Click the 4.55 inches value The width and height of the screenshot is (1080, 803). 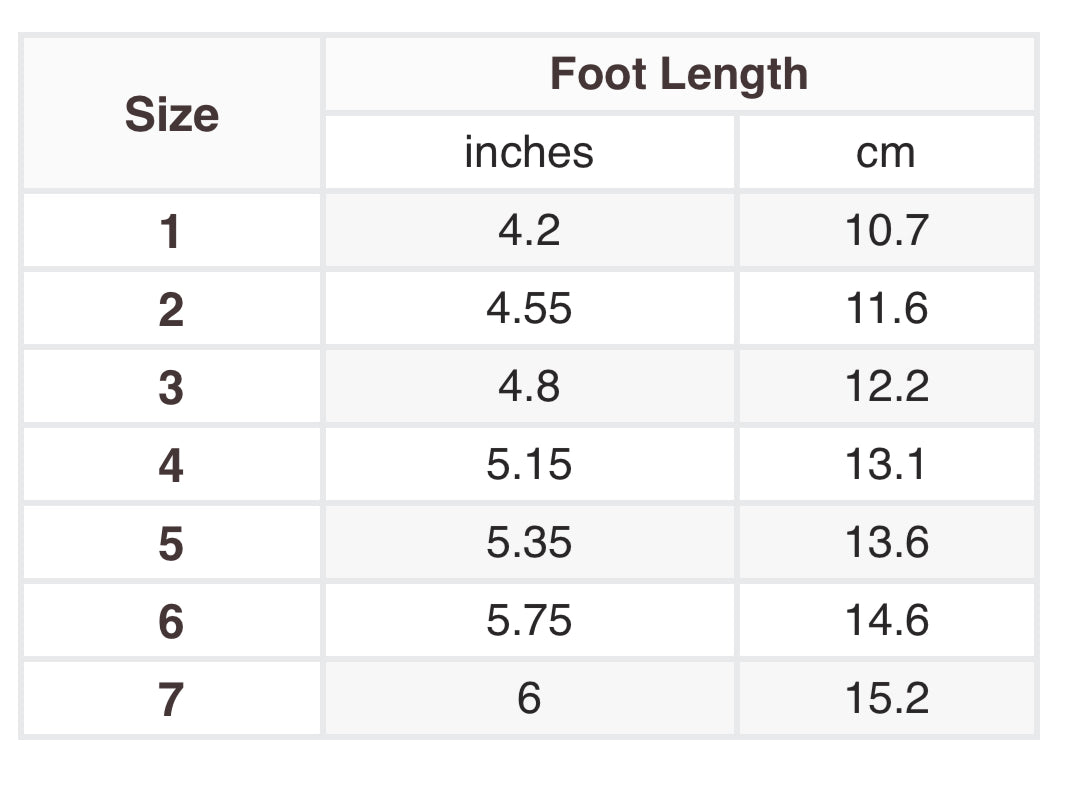click(x=529, y=308)
